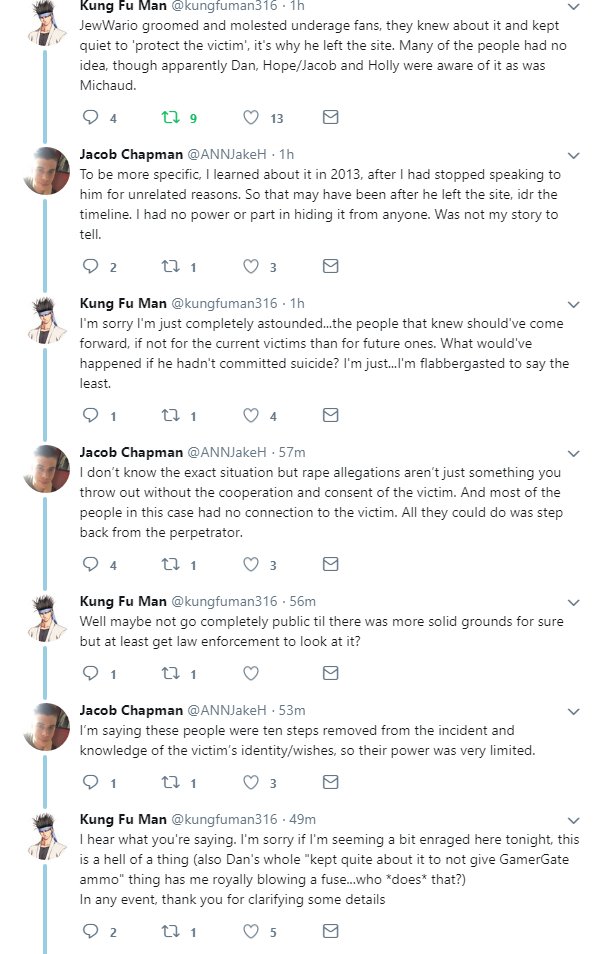Retweet the JewWario tweet with 9 retweets
Screen dimensions: 612x954
click(170, 117)
